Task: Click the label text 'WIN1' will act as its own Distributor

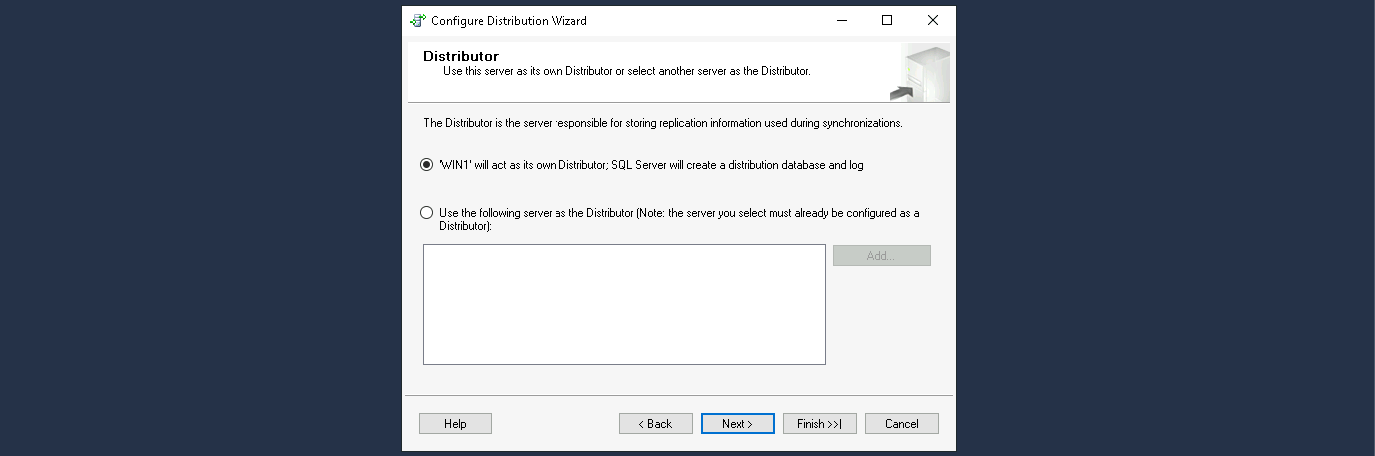Action: [x=650, y=166]
